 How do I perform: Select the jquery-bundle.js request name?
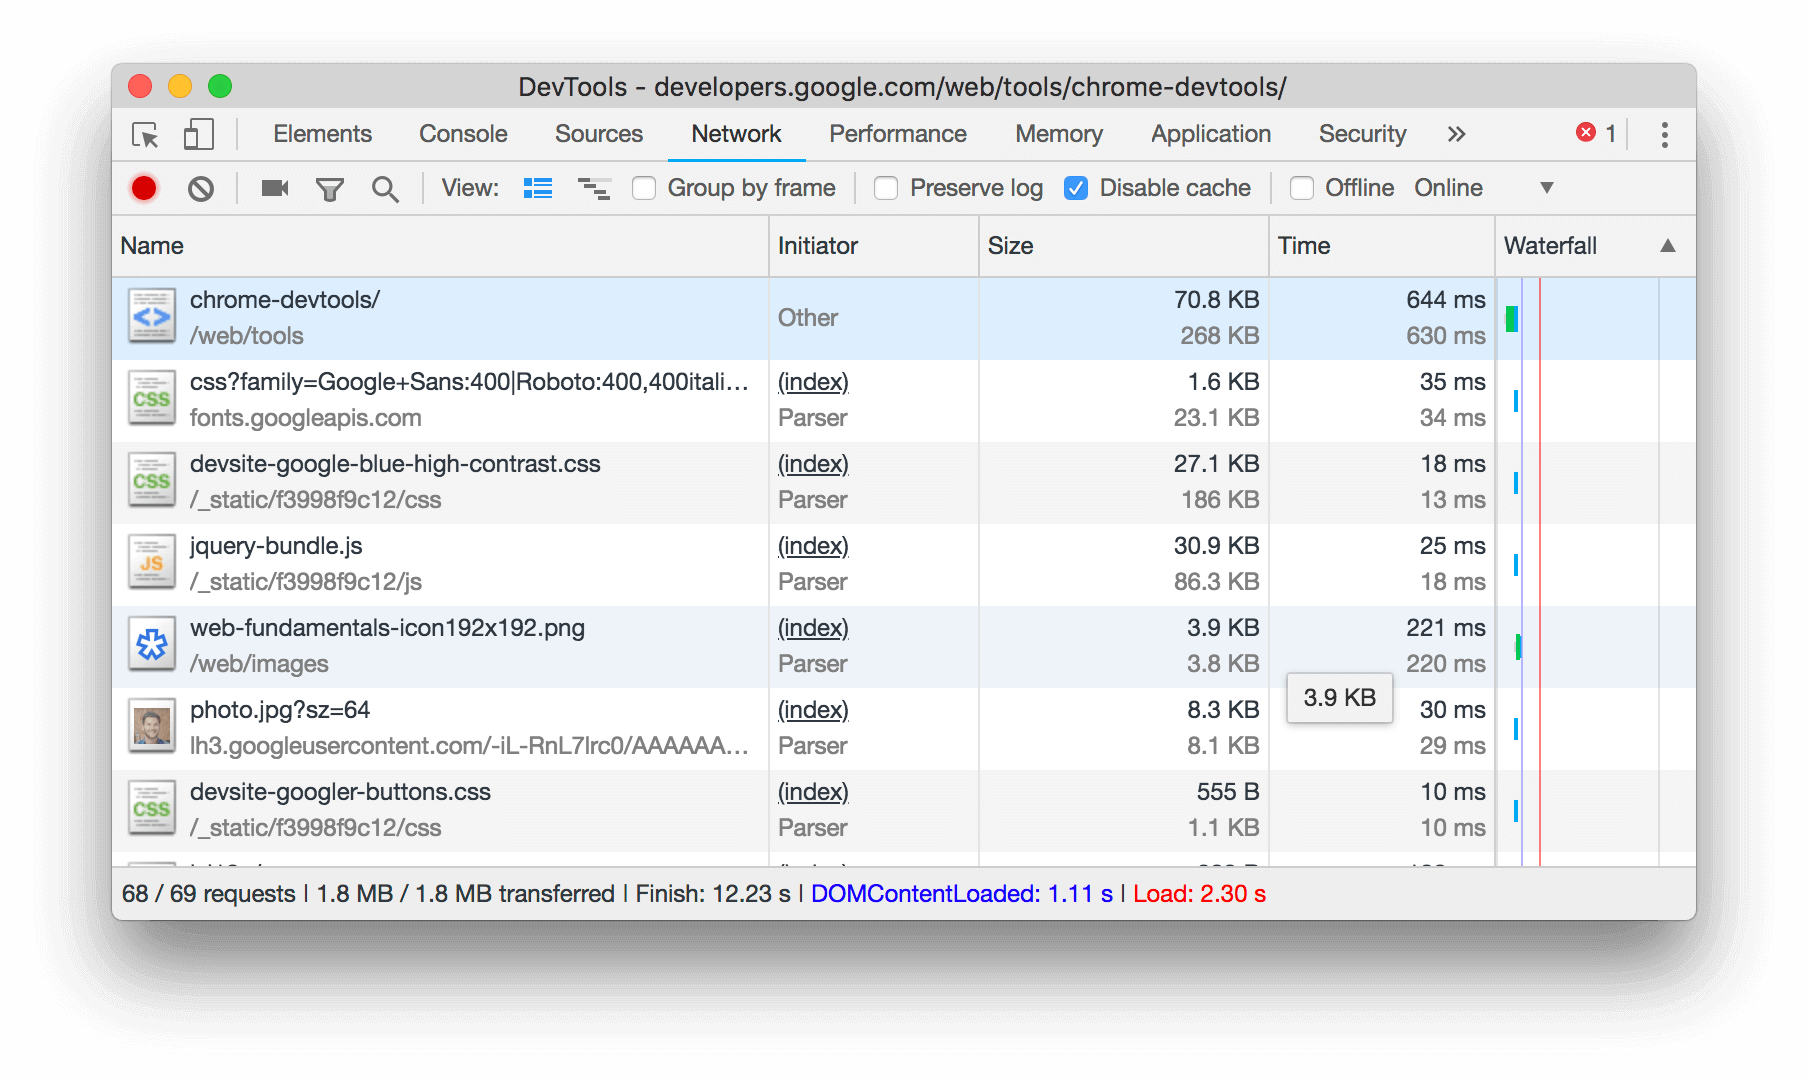click(276, 546)
